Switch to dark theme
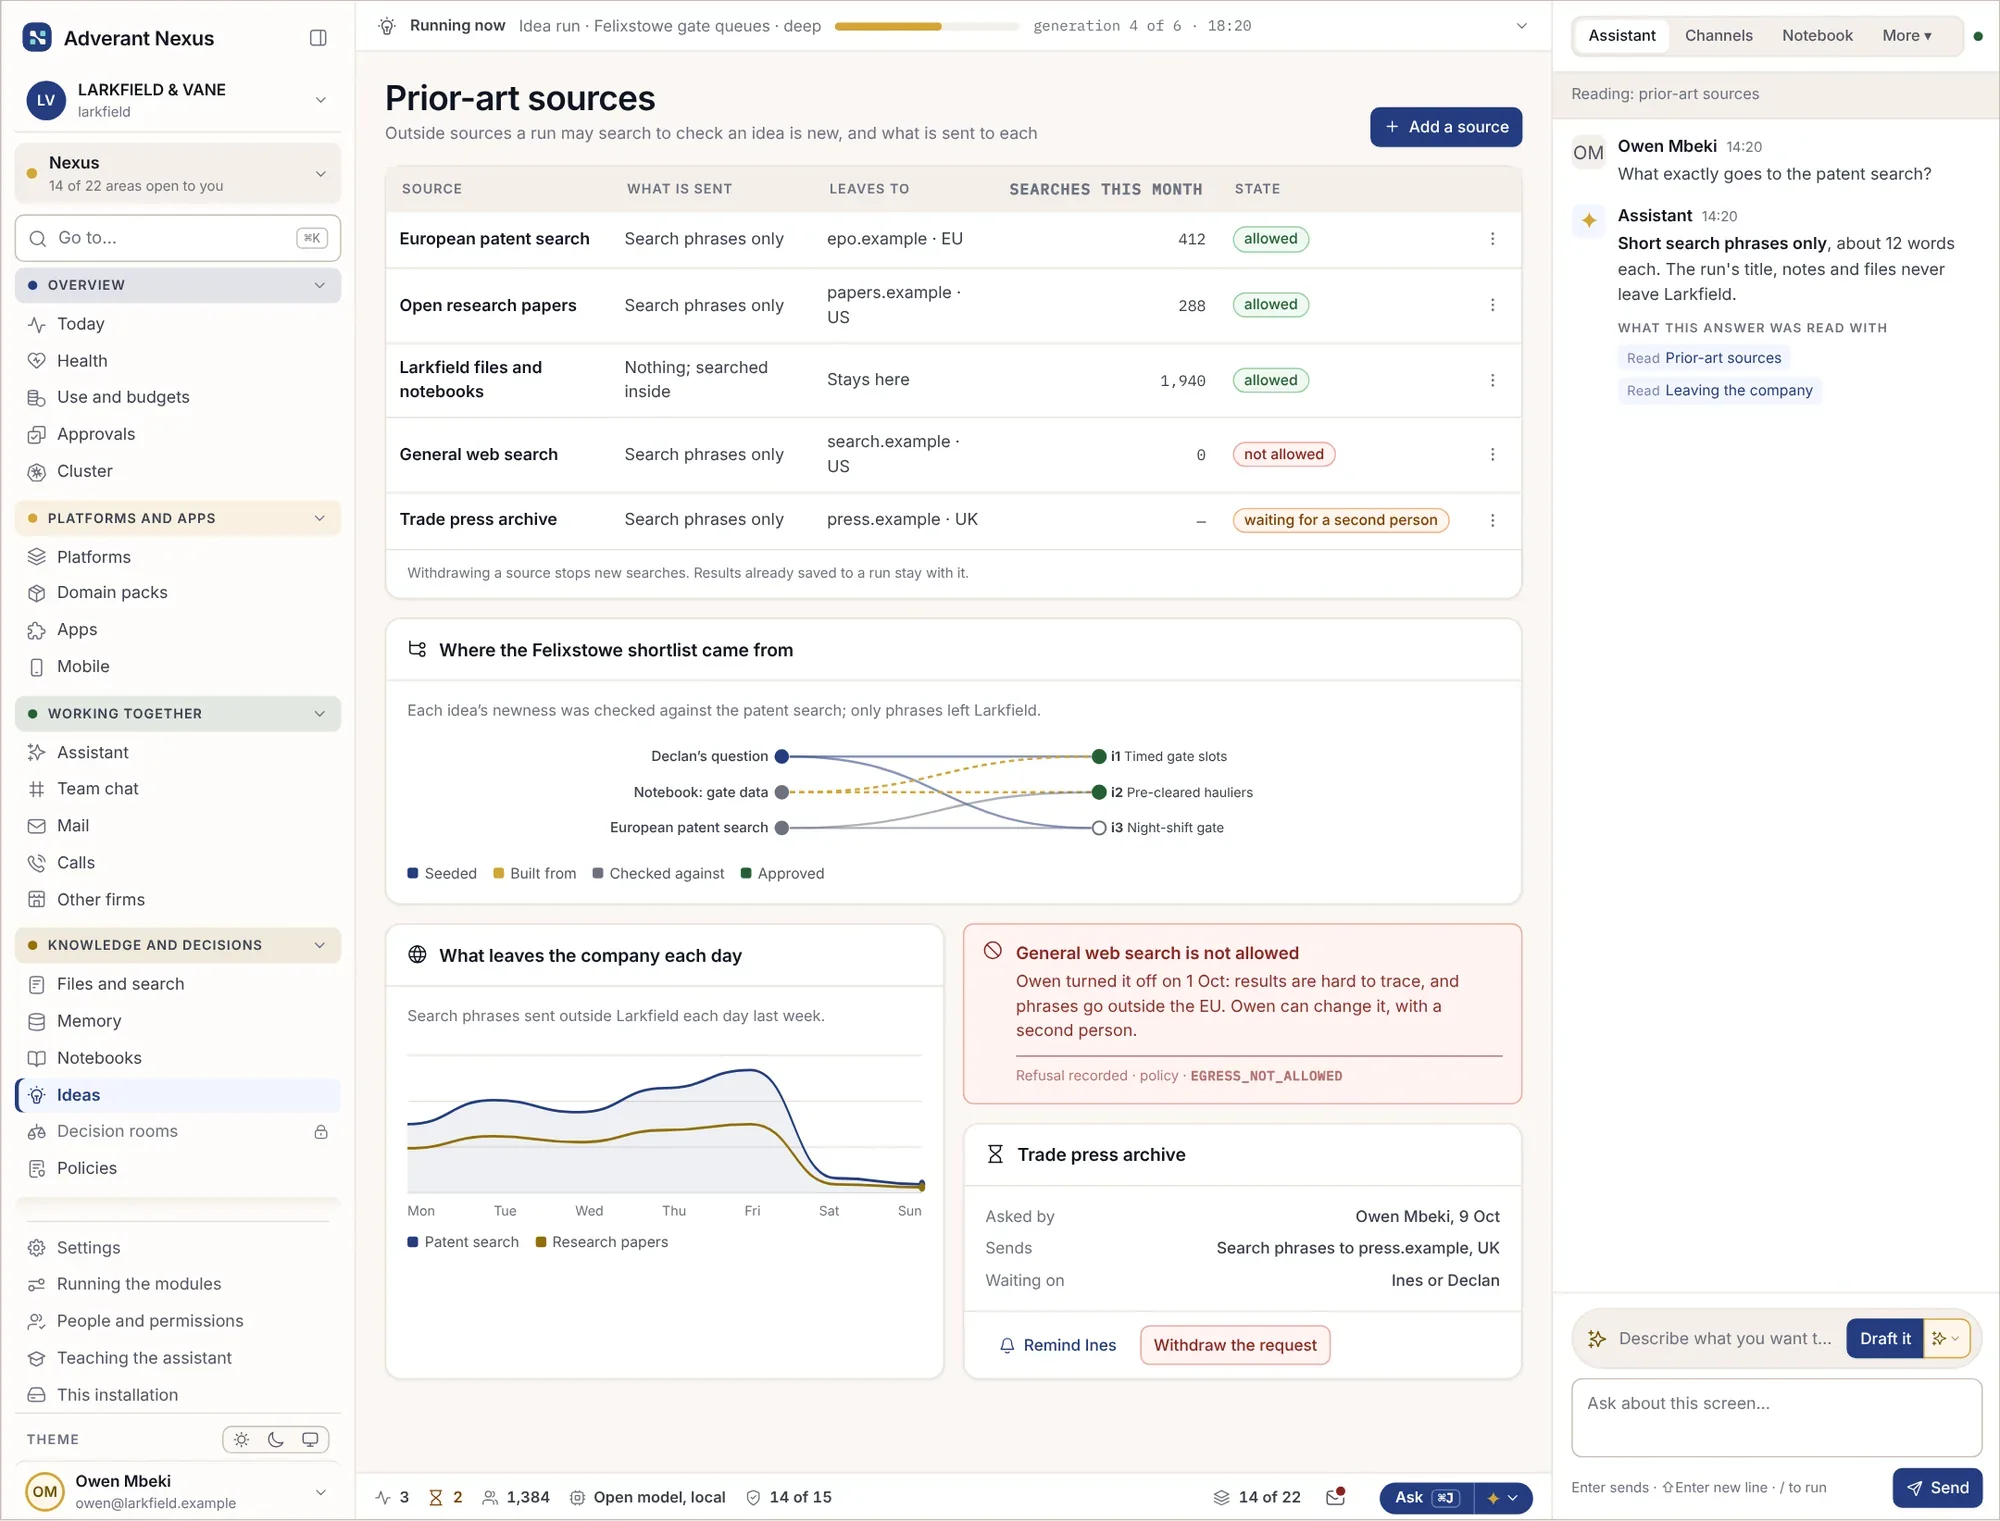 point(276,1440)
